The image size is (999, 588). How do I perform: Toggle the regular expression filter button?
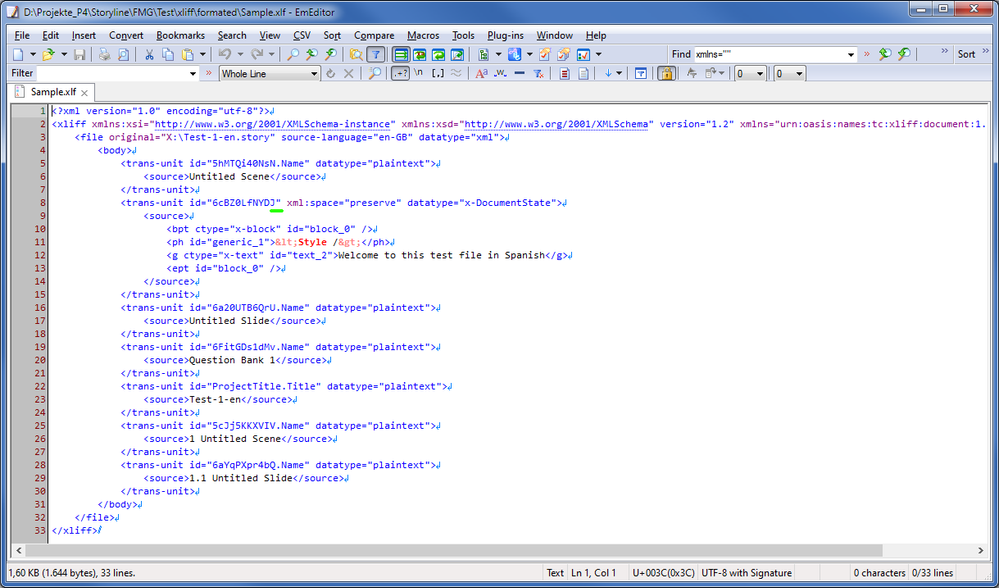399,74
